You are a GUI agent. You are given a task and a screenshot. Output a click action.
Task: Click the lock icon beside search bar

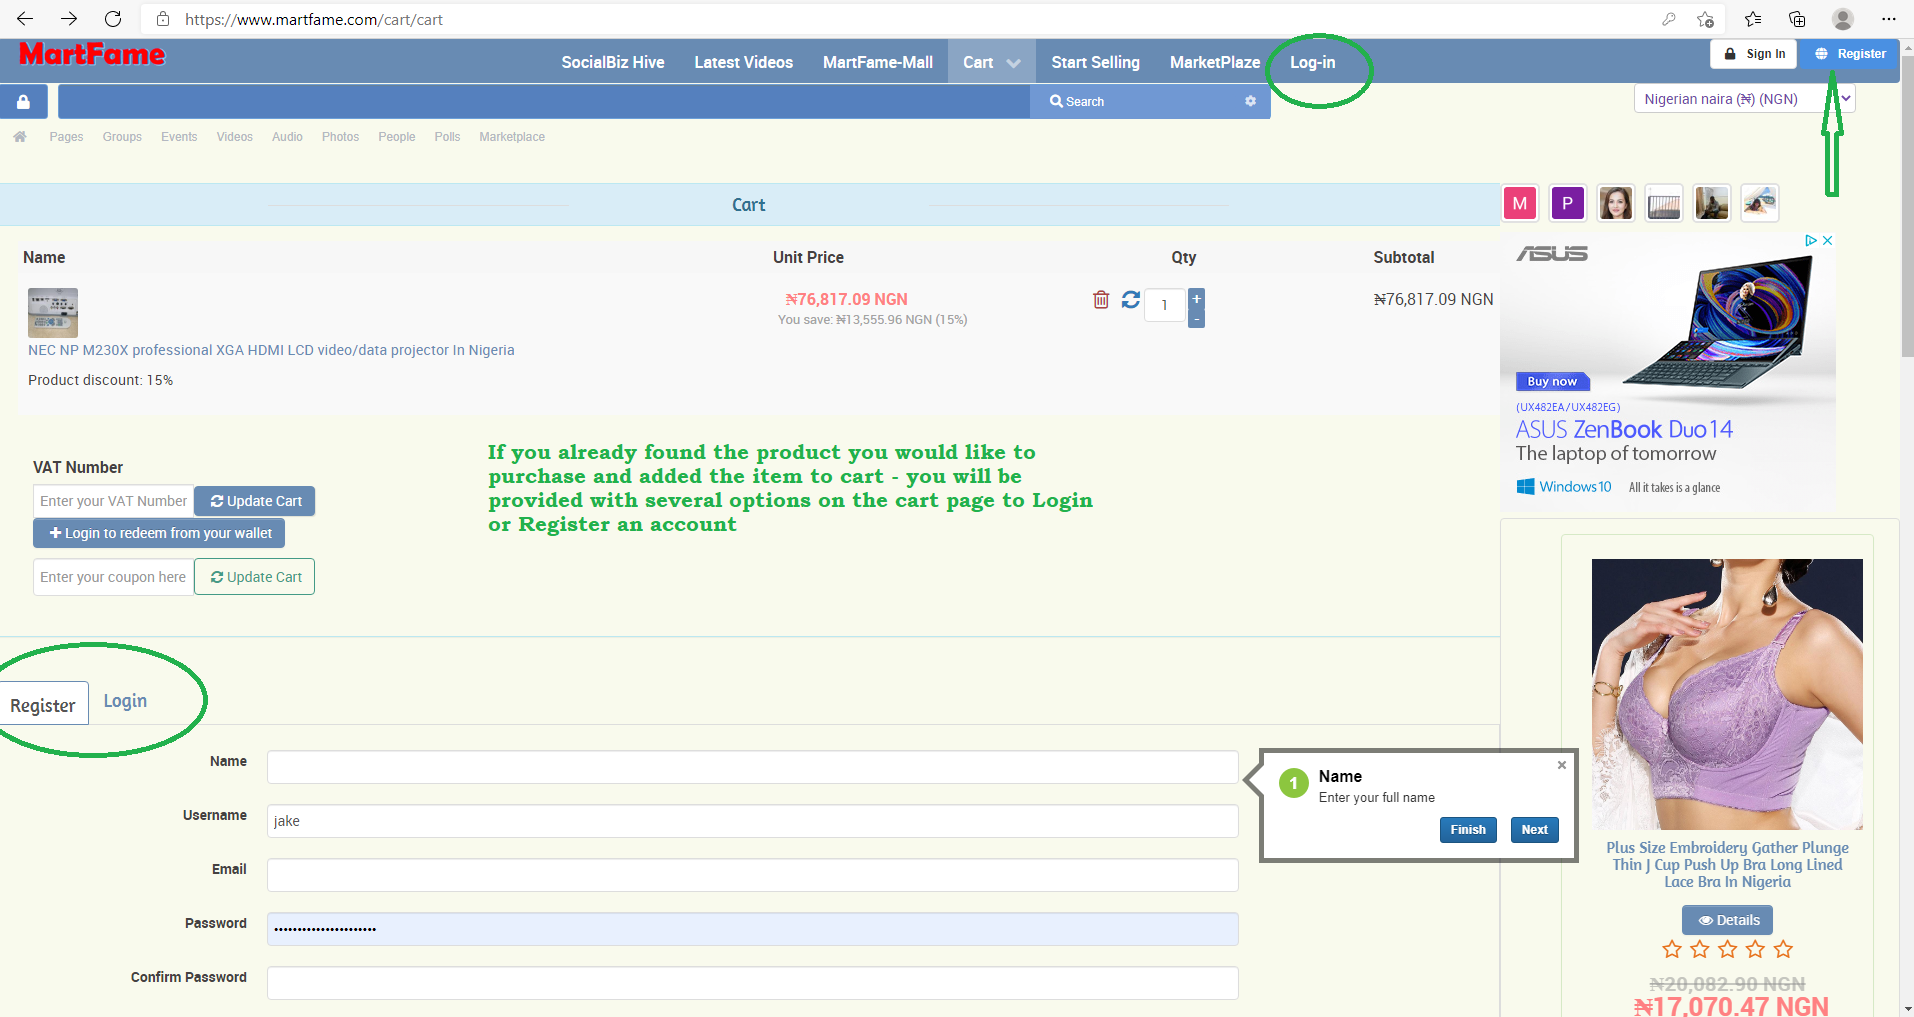(23, 102)
